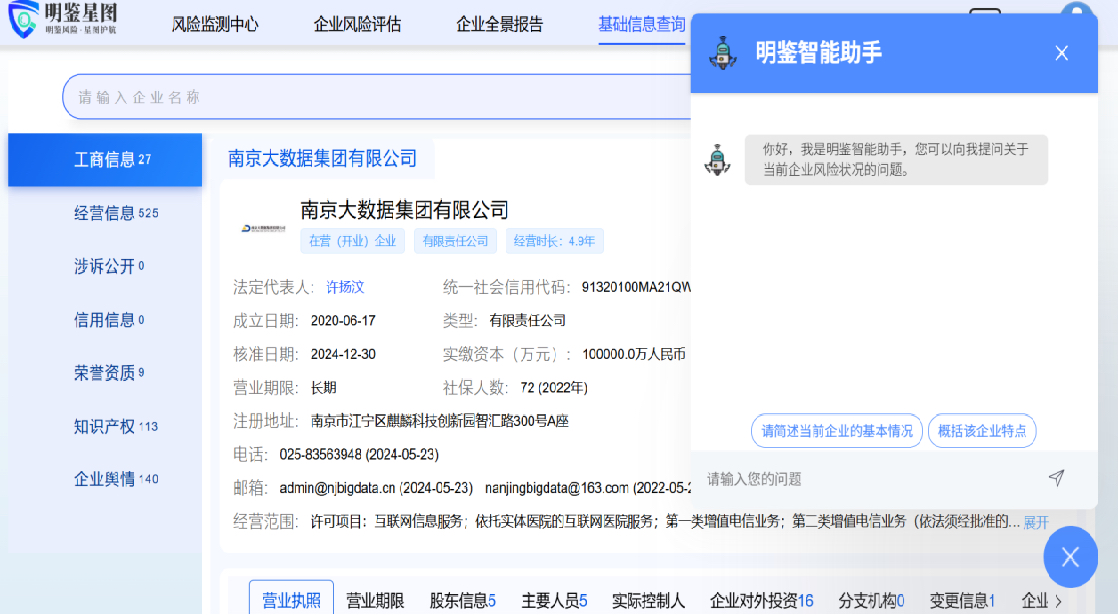Open the 企业对外投资 tab

[x=761, y=601]
